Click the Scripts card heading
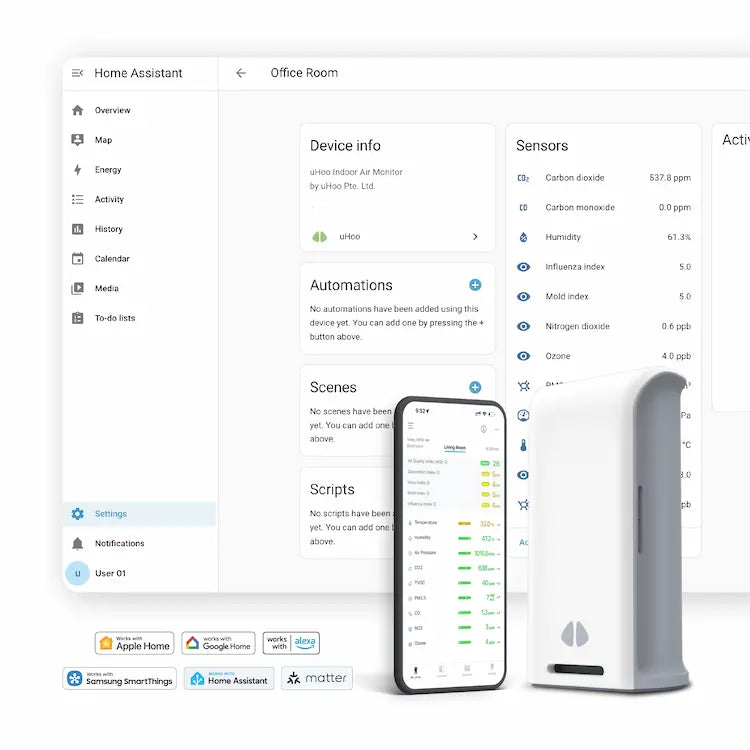The image size is (750, 750). [332, 489]
